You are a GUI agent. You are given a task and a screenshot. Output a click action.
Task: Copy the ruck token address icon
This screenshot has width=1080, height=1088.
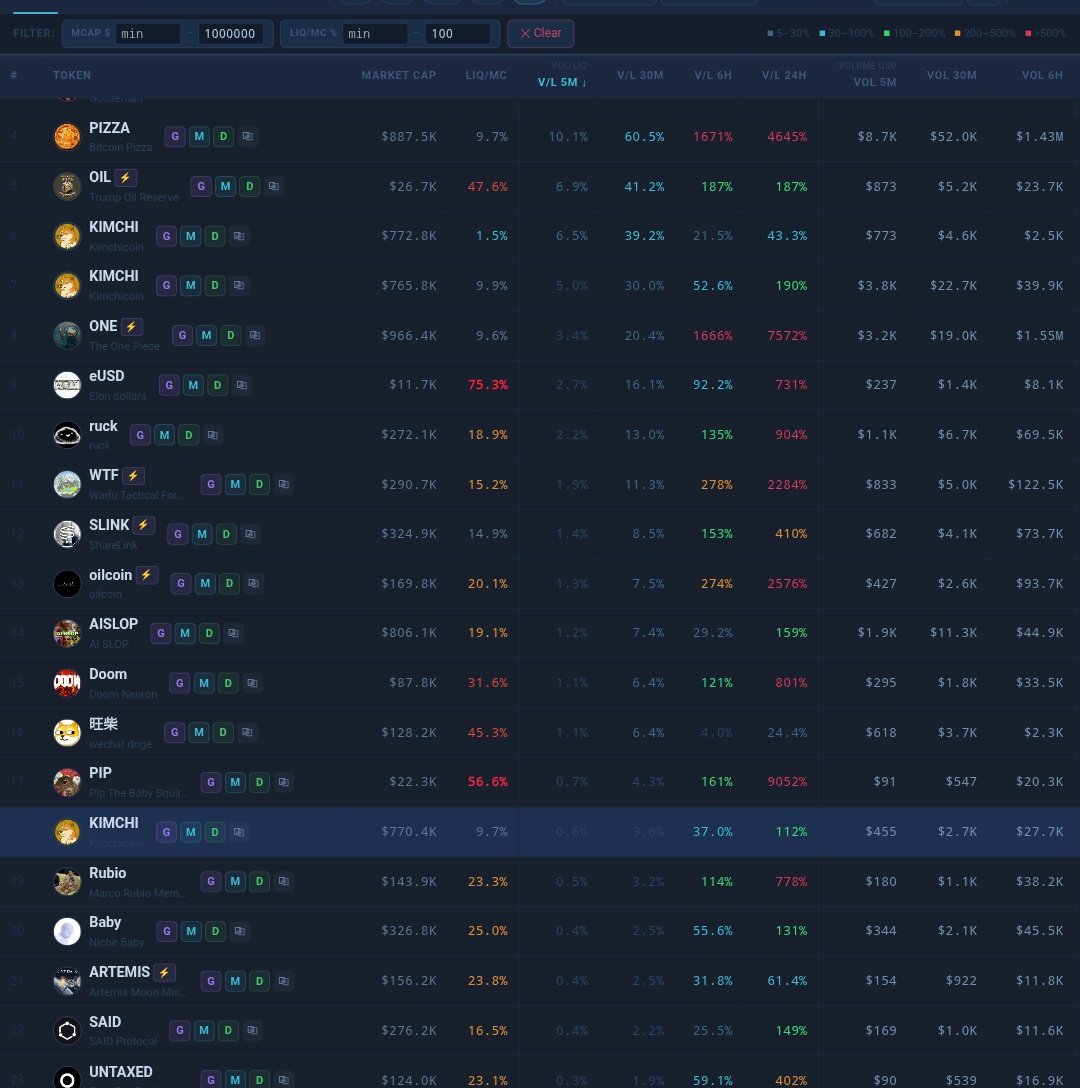(x=212, y=435)
